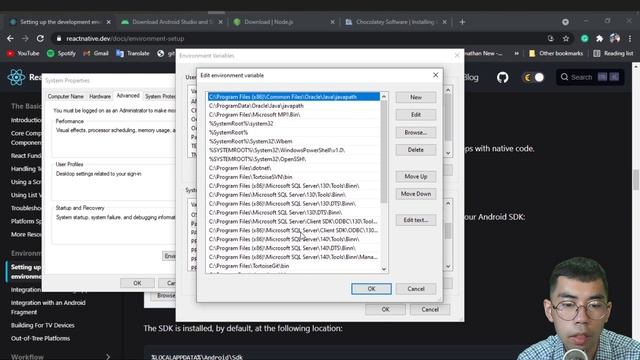
Task: Open Building For TV Devices sidebar link
Action: [42, 325]
